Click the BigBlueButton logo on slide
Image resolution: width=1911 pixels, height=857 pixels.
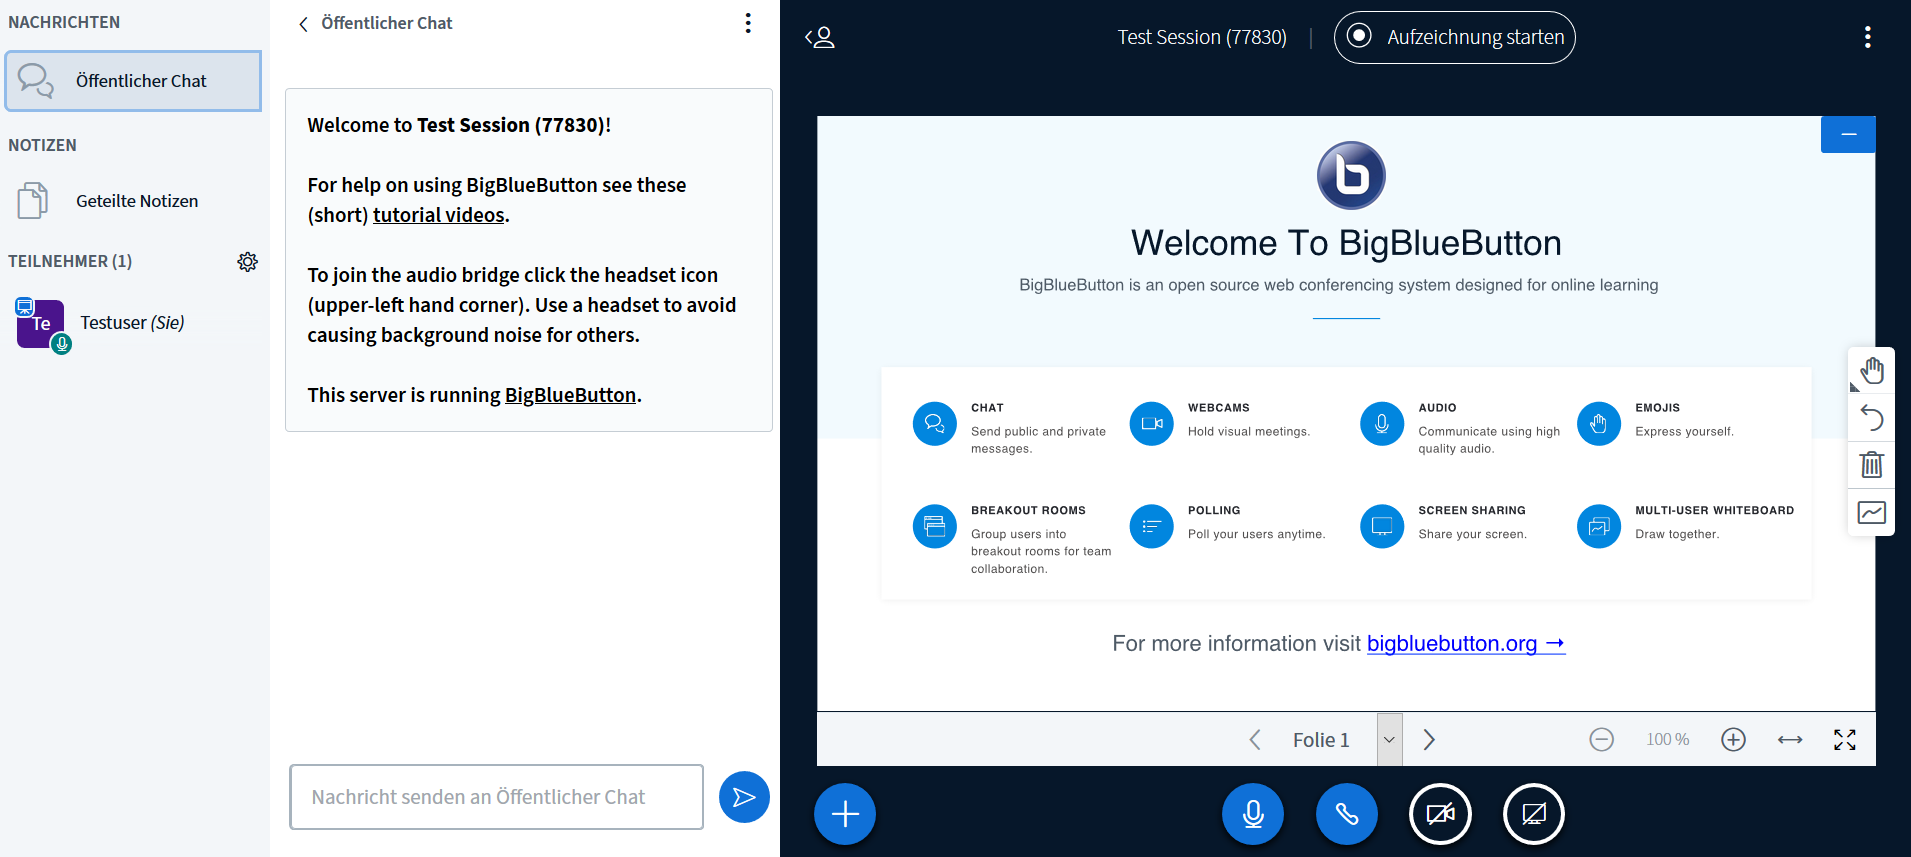pyautogui.click(x=1351, y=175)
